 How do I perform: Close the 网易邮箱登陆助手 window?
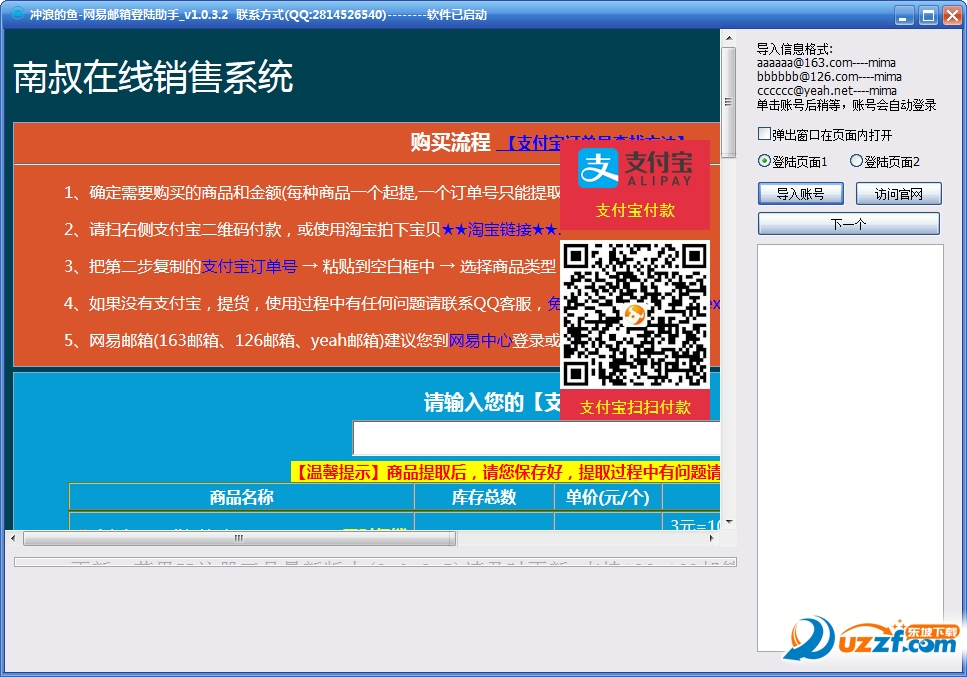tap(952, 15)
